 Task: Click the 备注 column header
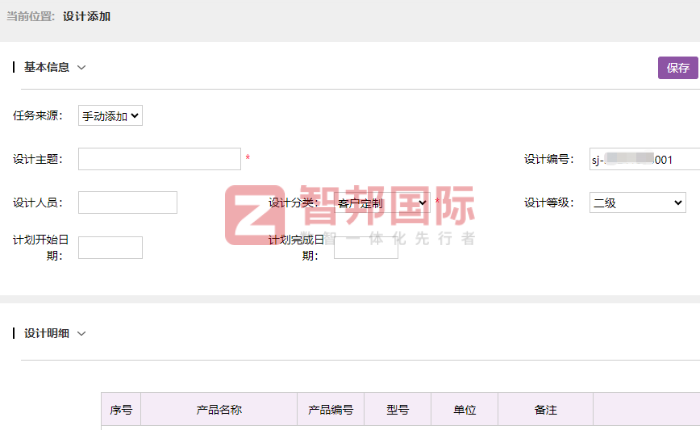[545, 410]
